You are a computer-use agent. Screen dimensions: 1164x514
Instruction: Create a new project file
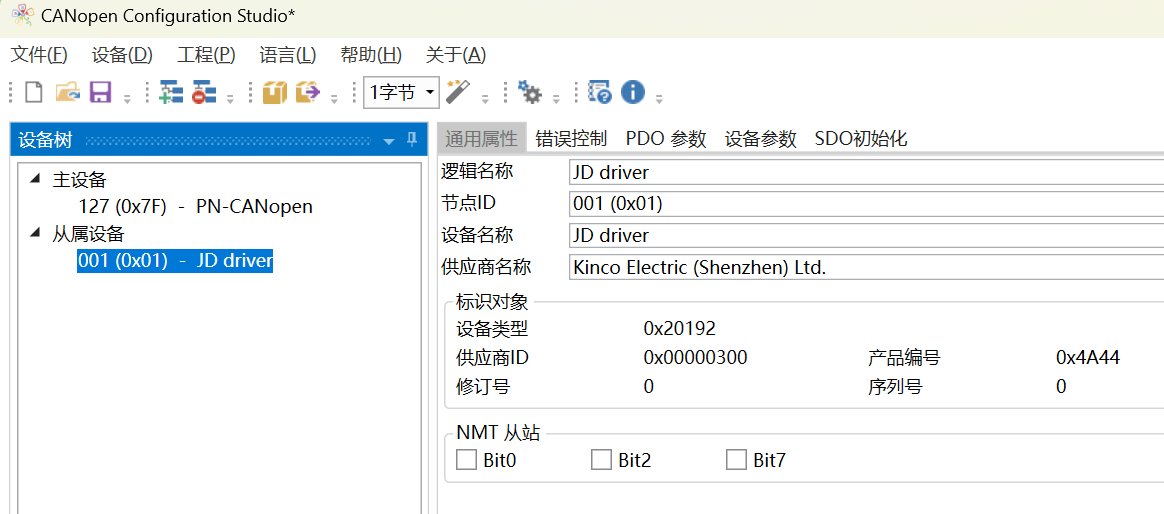pos(34,93)
